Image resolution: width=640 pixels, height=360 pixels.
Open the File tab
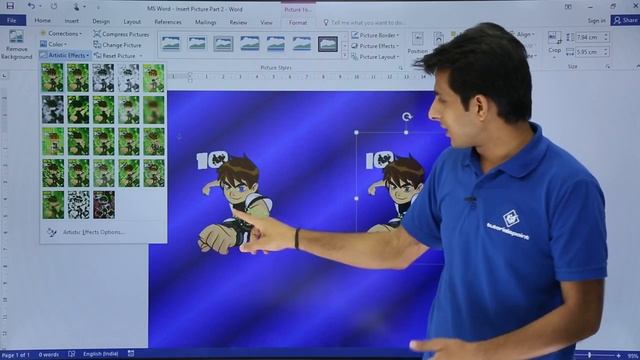coord(12,20)
